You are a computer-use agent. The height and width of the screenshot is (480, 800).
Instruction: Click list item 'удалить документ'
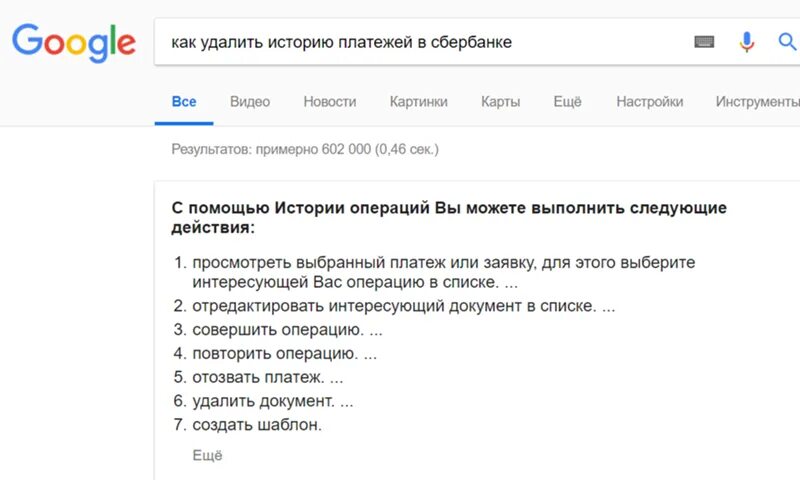[263, 401]
